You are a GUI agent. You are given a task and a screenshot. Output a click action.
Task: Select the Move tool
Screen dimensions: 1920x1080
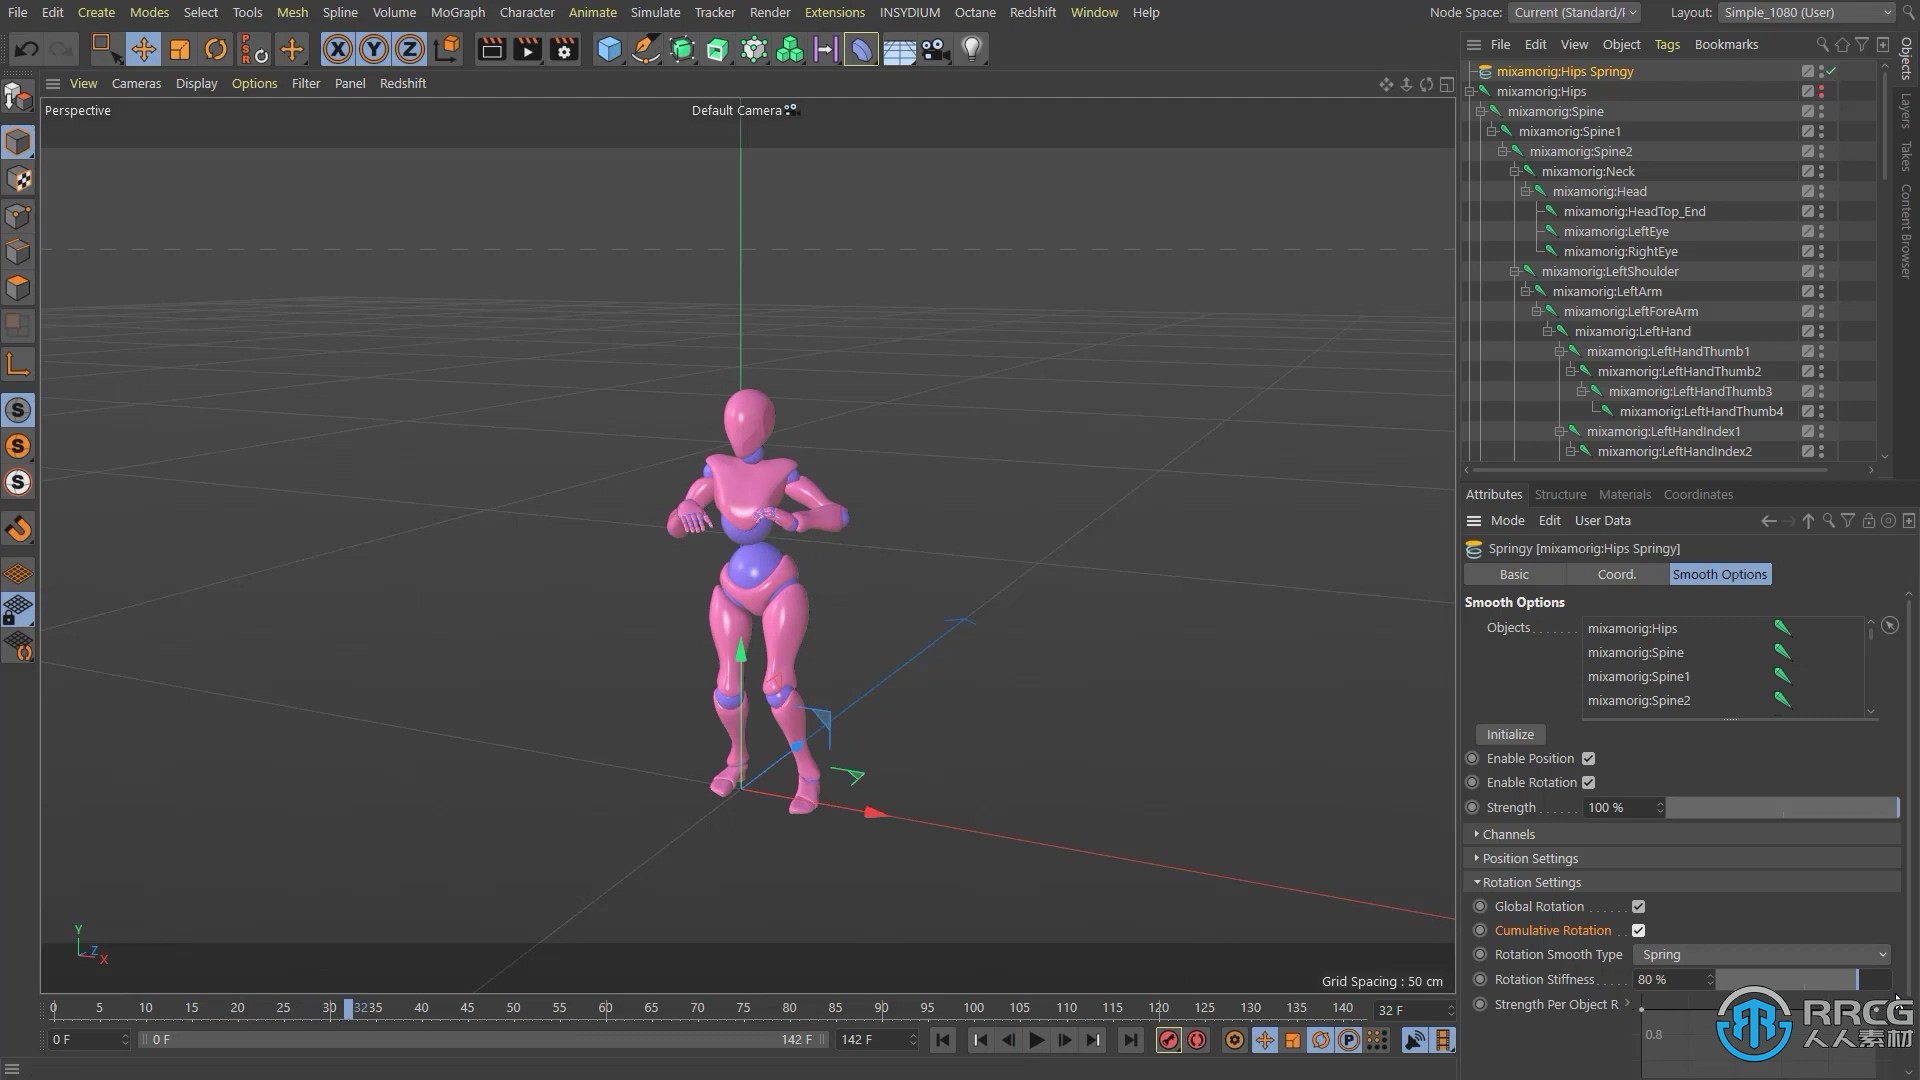(143, 49)
